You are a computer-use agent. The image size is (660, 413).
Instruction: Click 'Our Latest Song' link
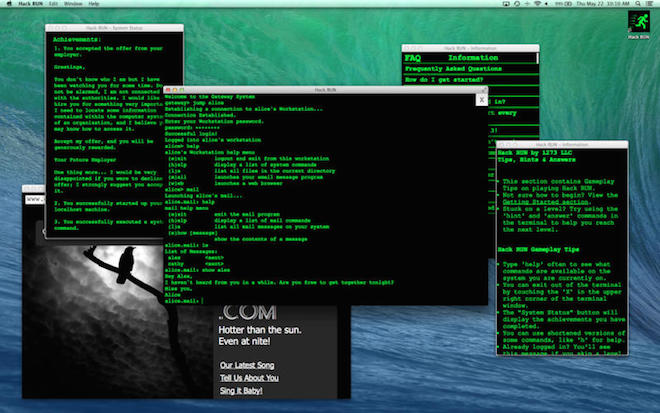click(x=248, y=364)
